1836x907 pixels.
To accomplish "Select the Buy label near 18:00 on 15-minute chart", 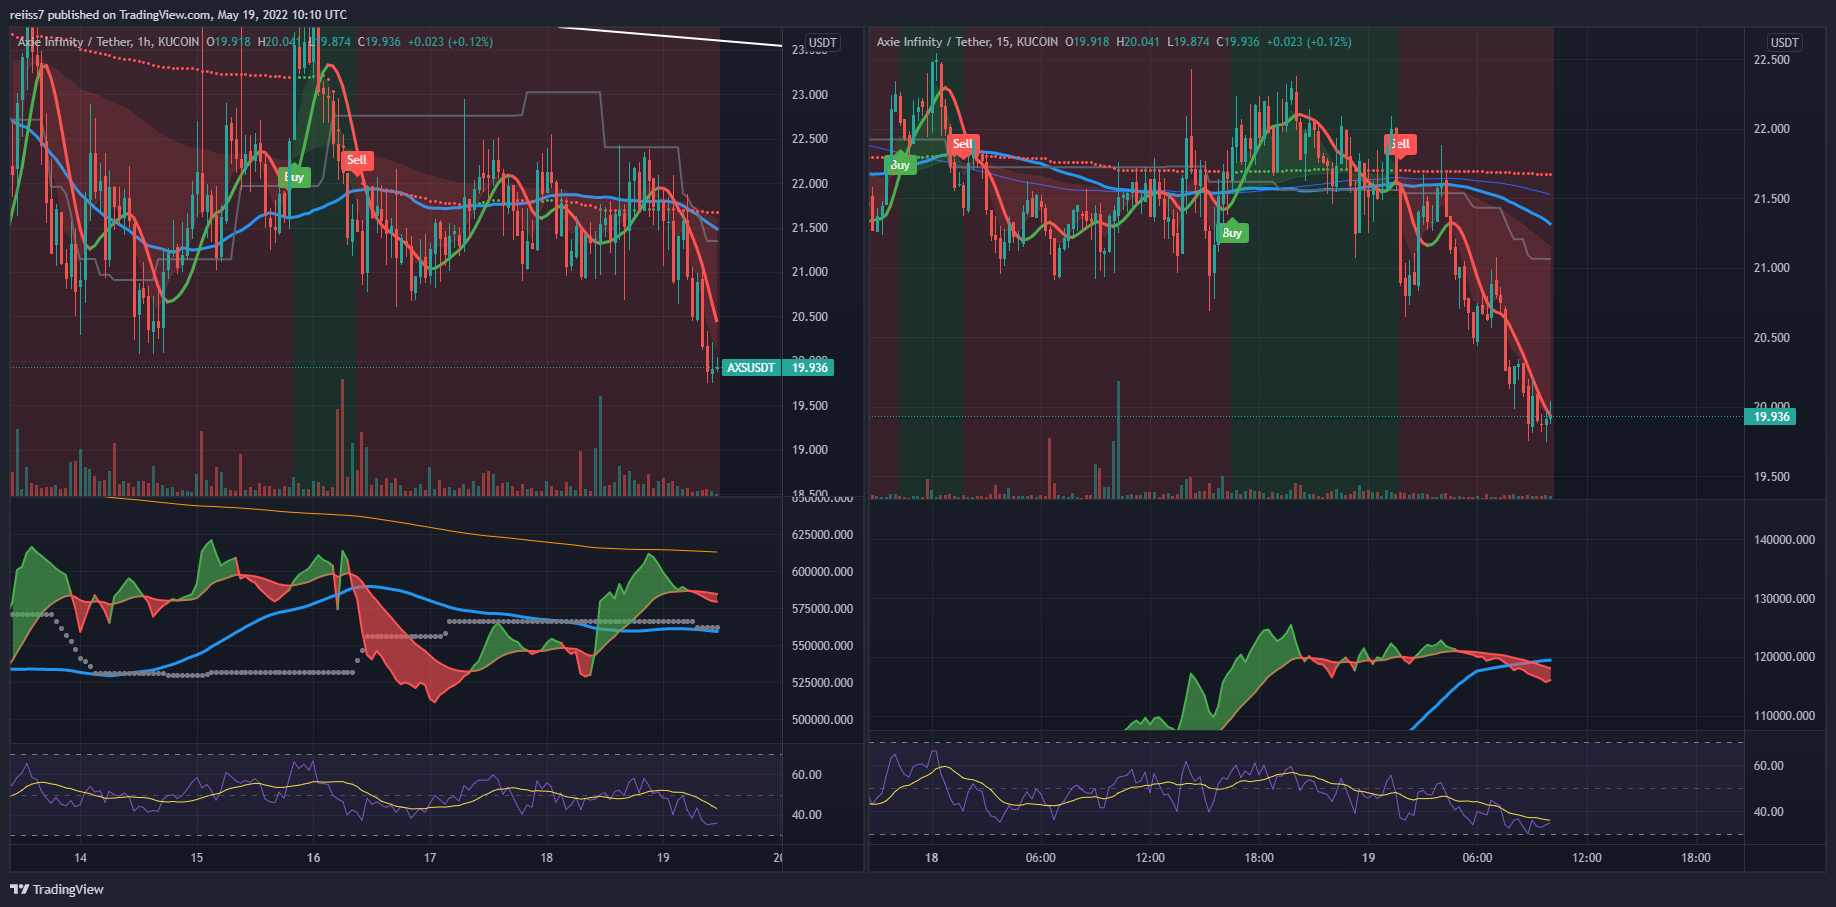I will pos(1232,232).
